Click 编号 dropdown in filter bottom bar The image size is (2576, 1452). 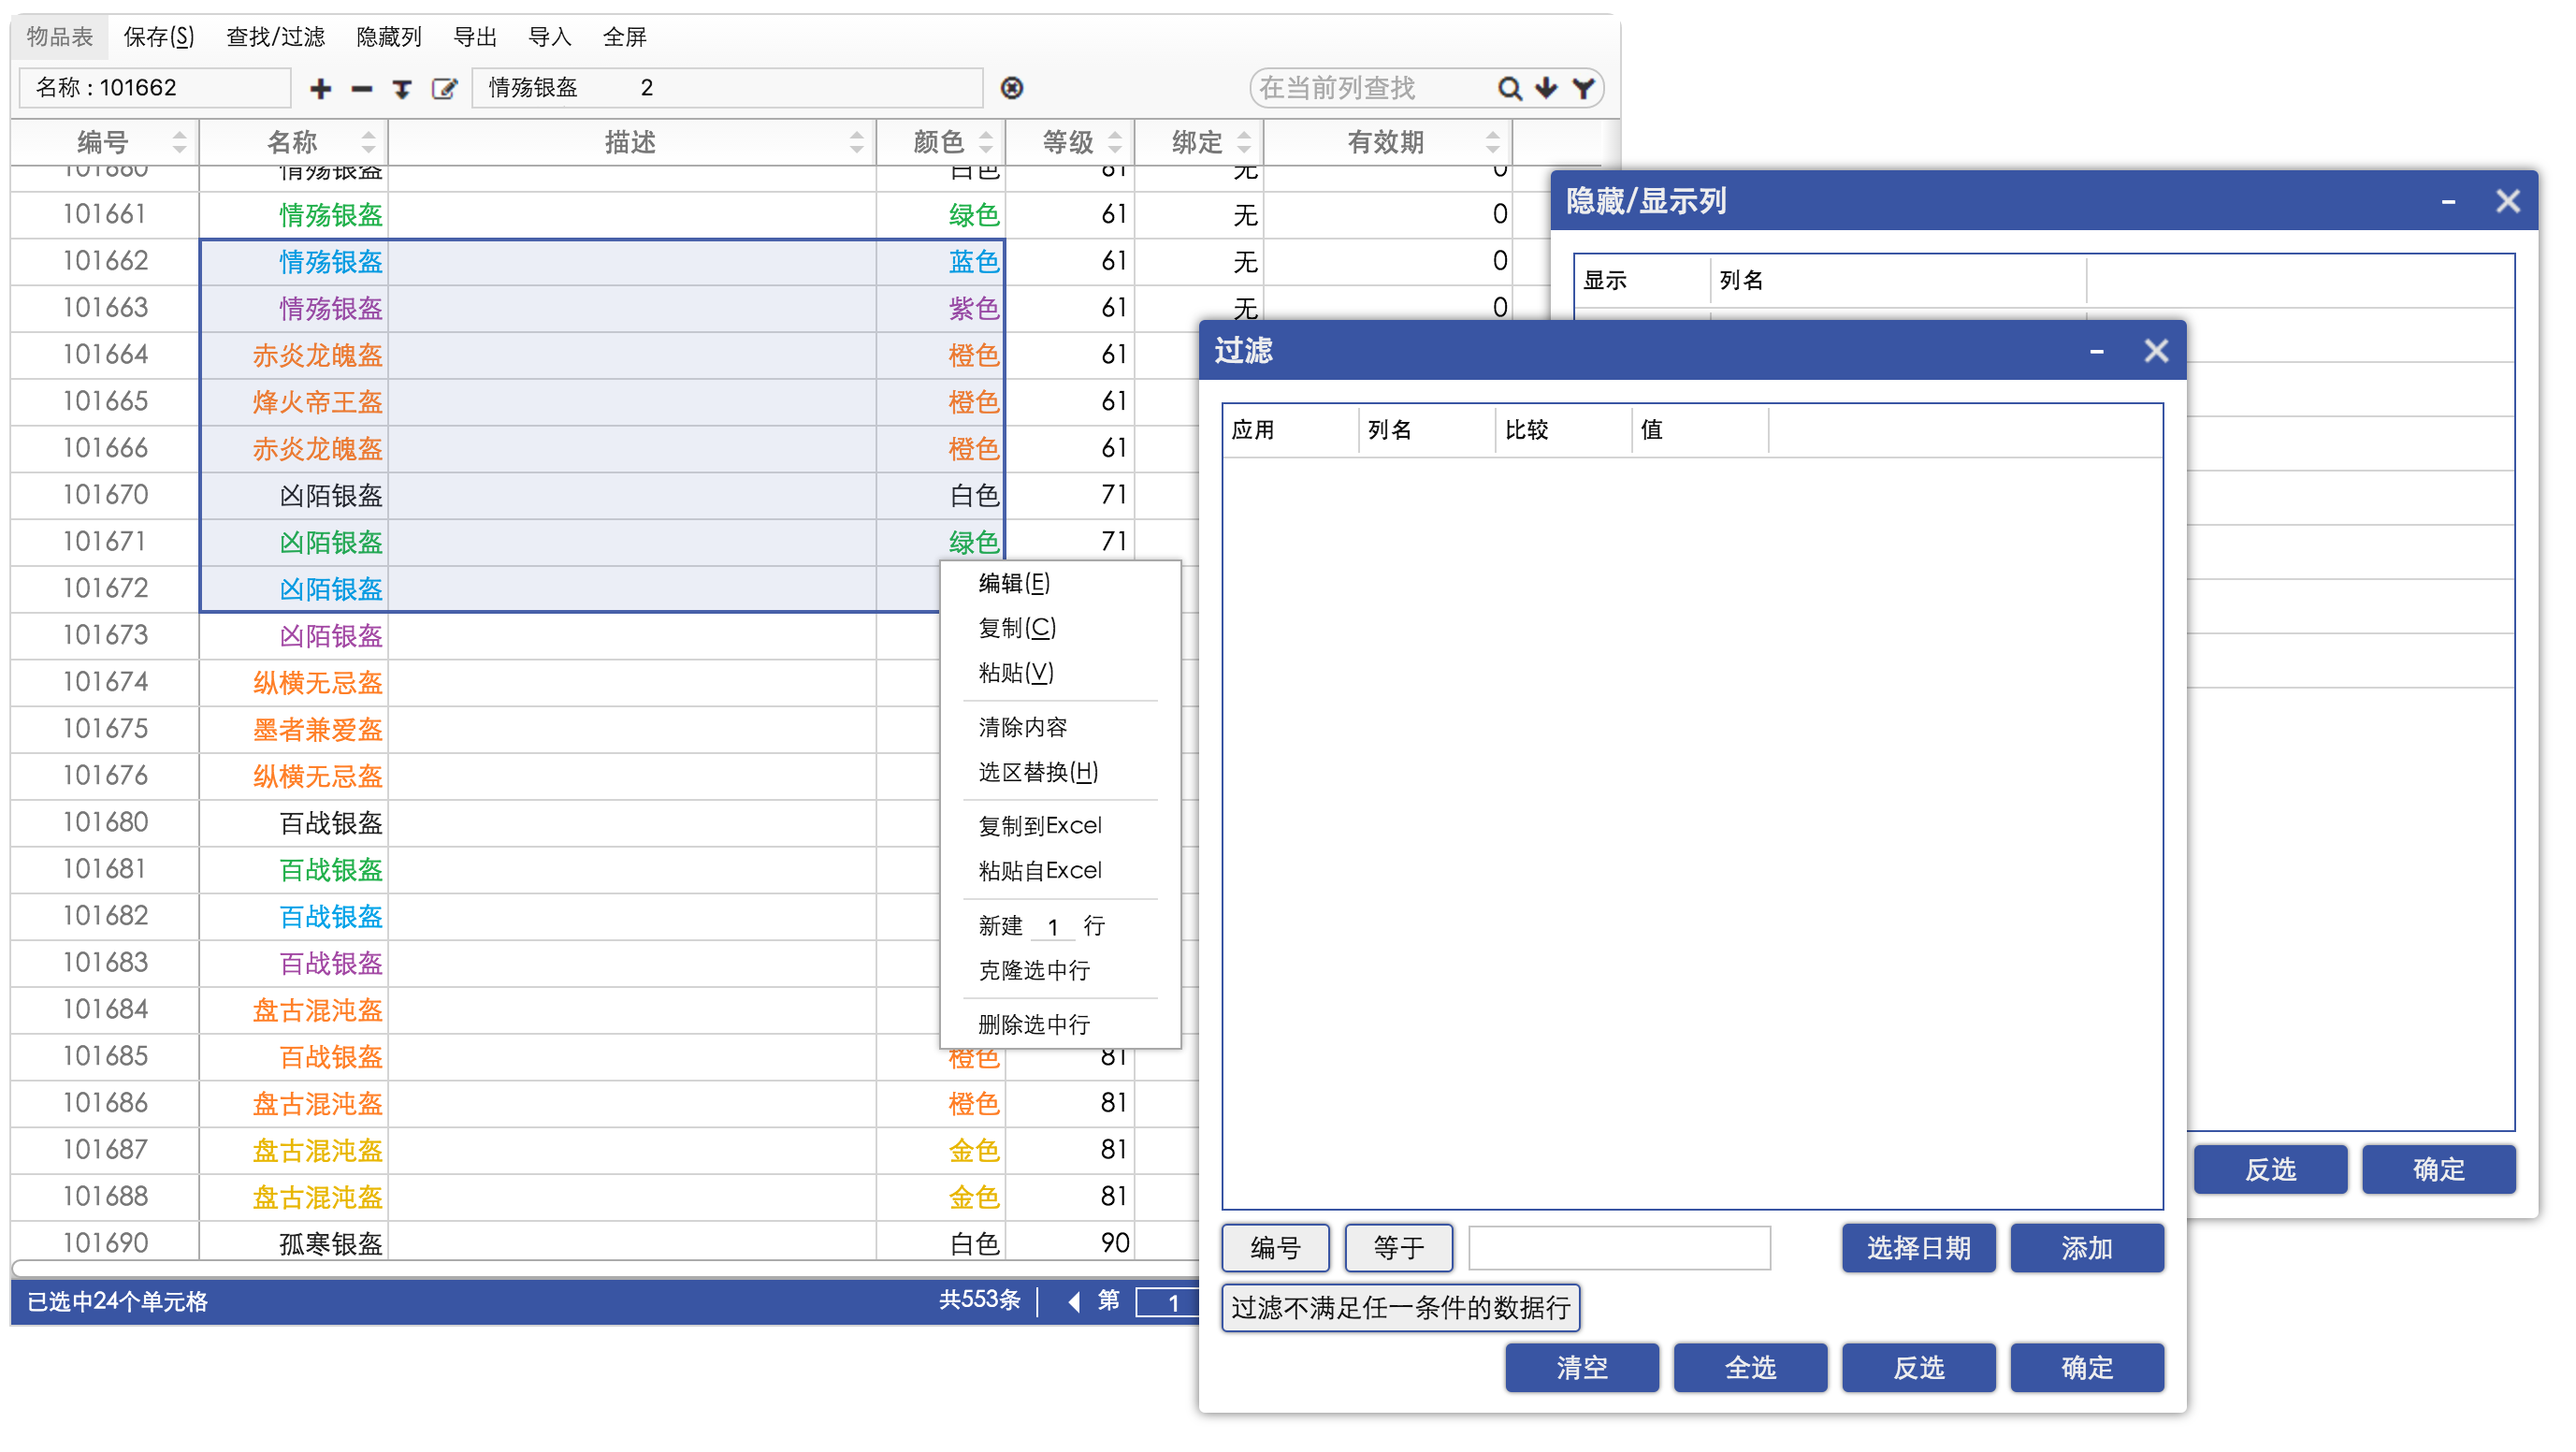[x=1278, y=1247]
